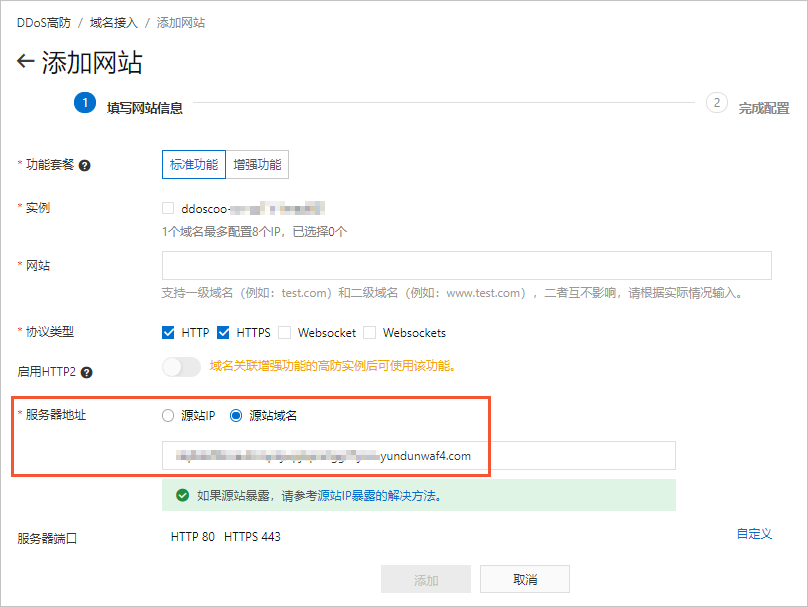Click the step 1 circle indicator
Viewport: 808px width, 607px height.
pyautogui.click(x=85, y=103)
